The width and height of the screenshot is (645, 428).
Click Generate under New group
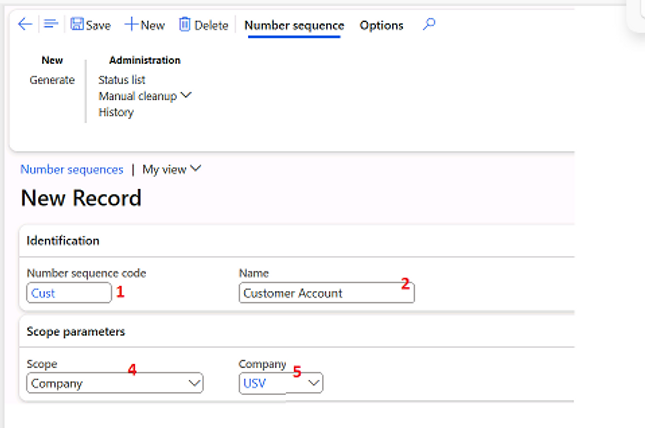(52, 80)
